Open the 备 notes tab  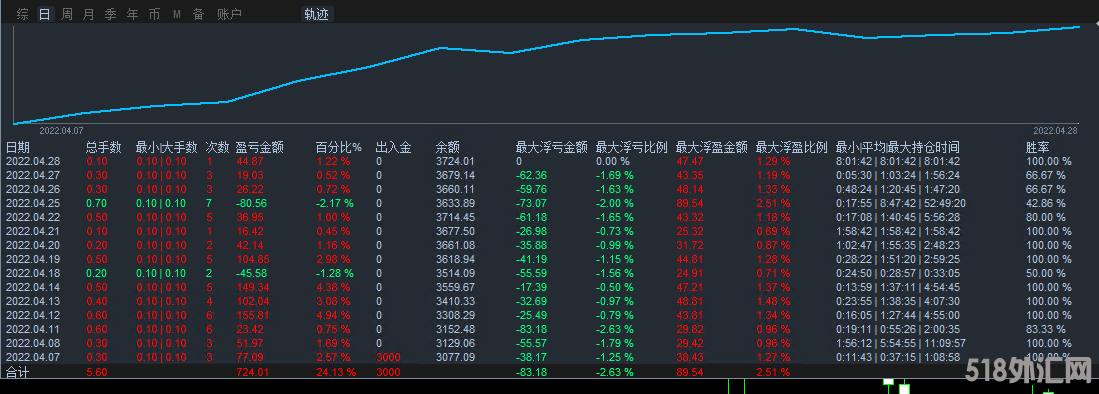198,14
